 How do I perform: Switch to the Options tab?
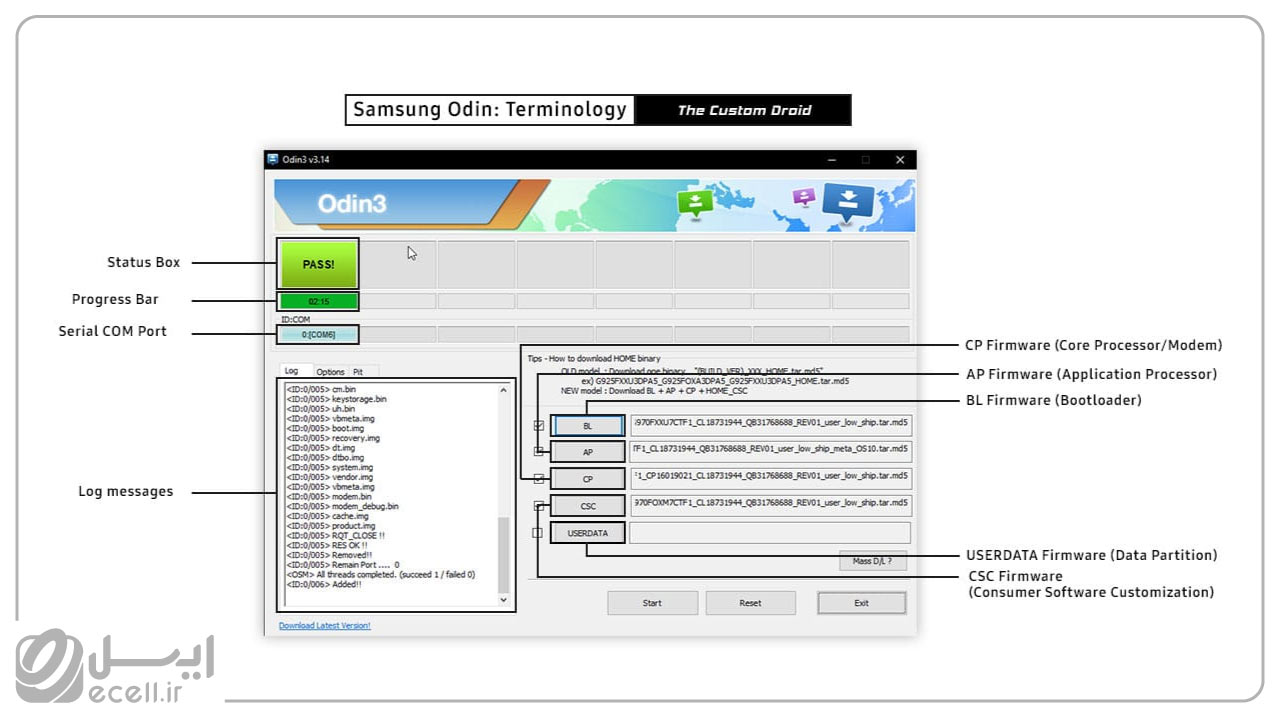tap(330, 372)
